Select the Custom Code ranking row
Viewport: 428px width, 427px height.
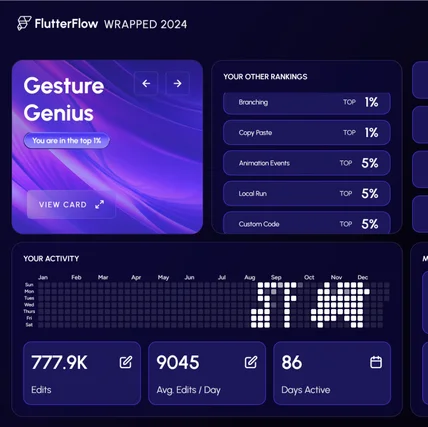(307, 223)
